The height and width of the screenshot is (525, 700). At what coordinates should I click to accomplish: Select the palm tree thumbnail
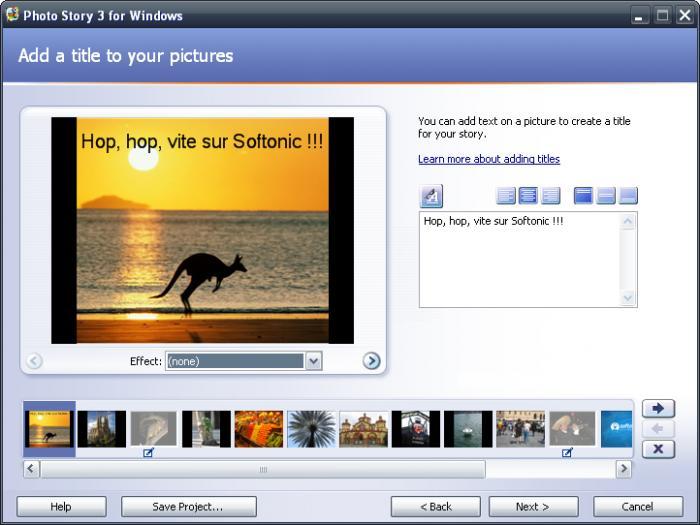pos(311,429)
